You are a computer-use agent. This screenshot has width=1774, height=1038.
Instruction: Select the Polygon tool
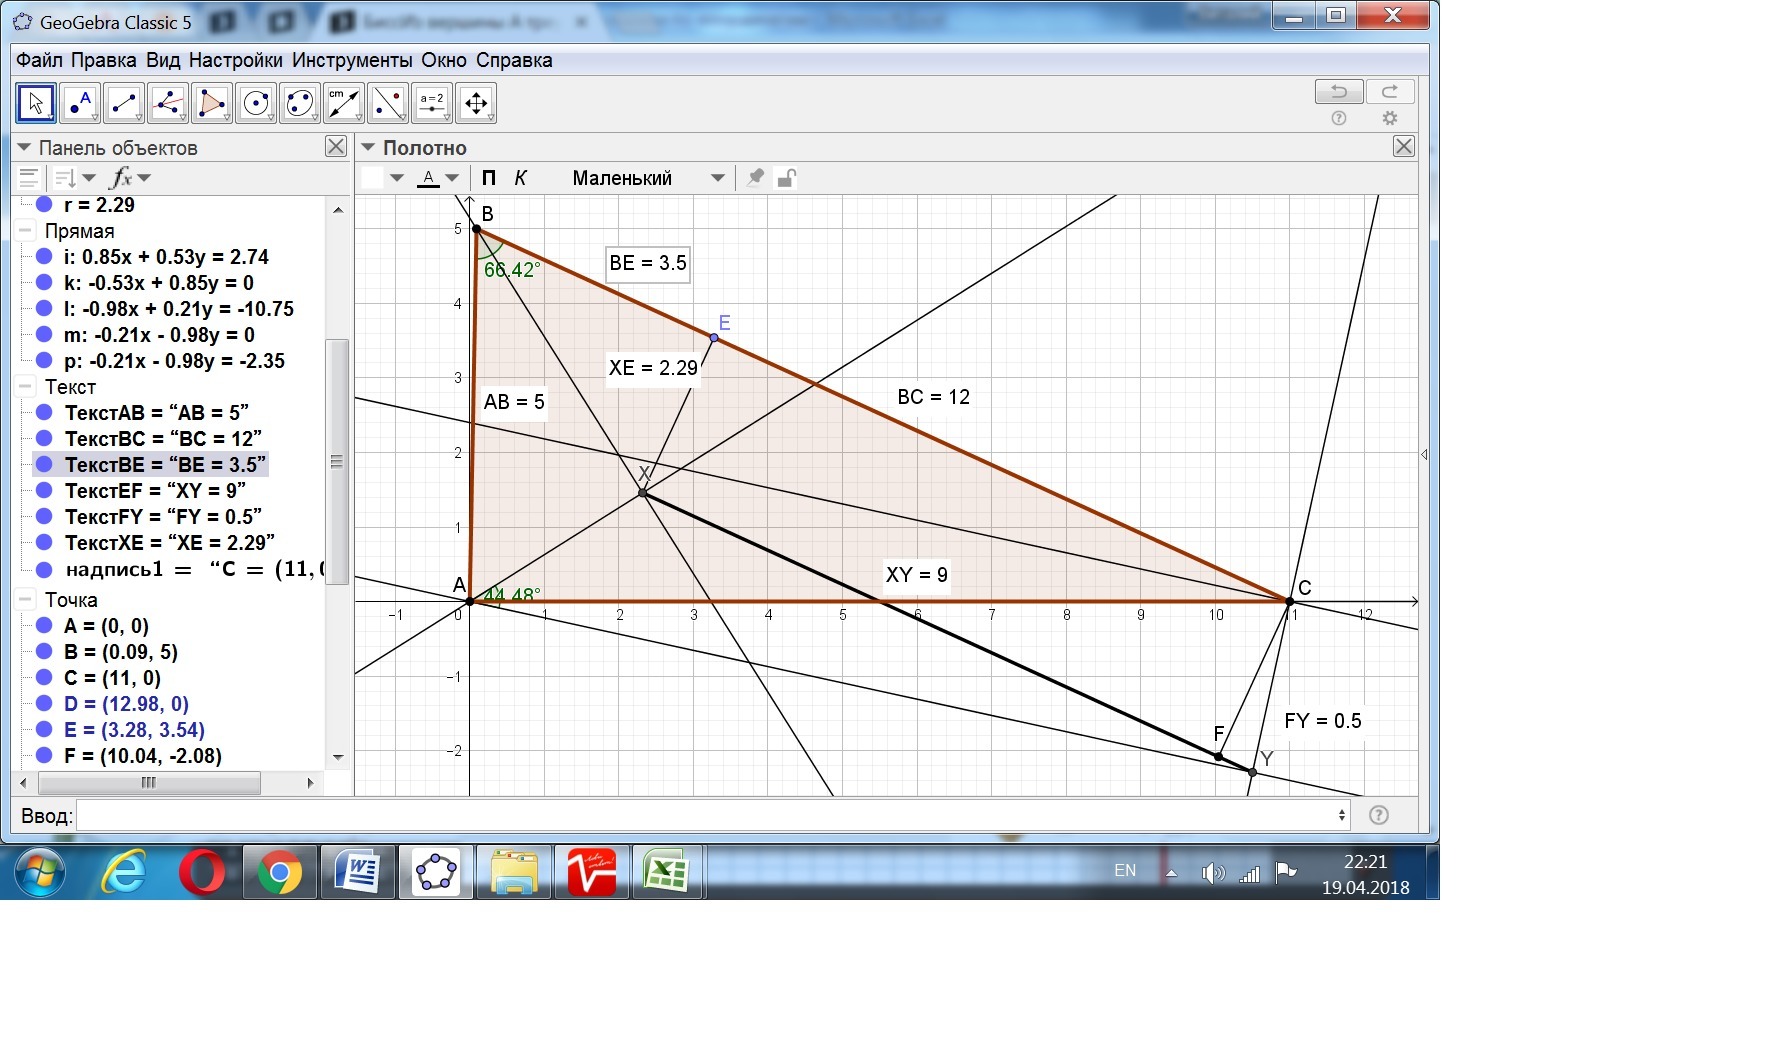(x=212, y=103)
